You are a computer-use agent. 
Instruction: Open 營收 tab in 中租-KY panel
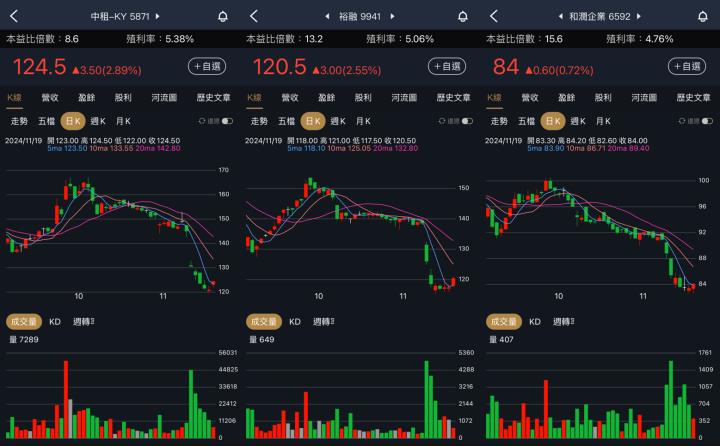(x=50, y=97)
